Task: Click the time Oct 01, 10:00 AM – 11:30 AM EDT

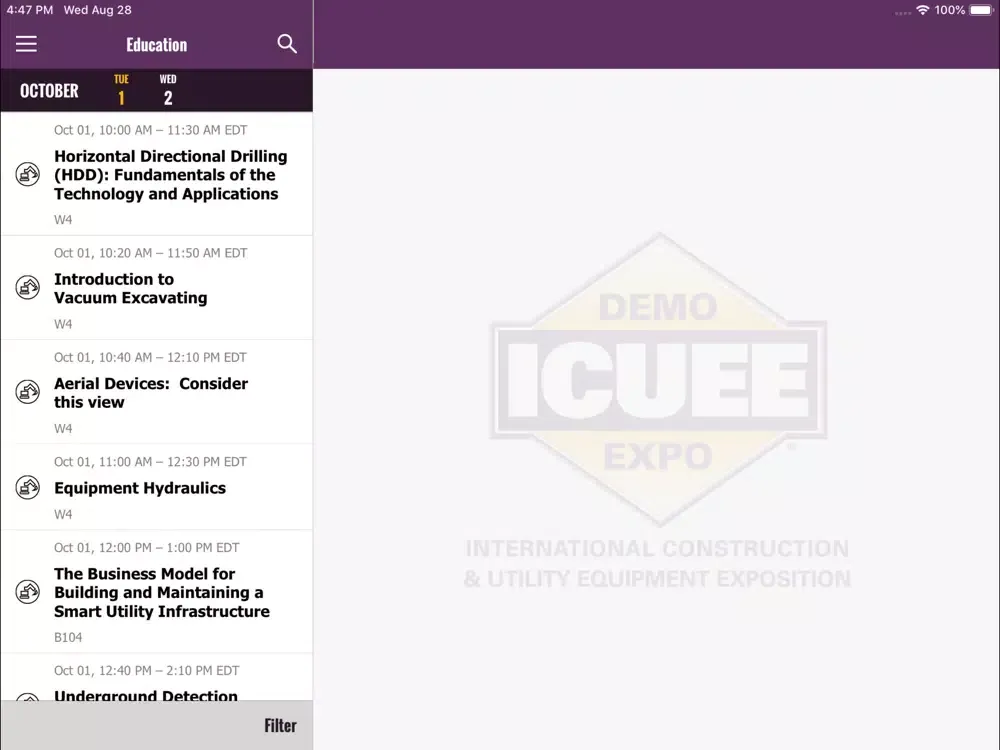Action: (x=151, y=130)
